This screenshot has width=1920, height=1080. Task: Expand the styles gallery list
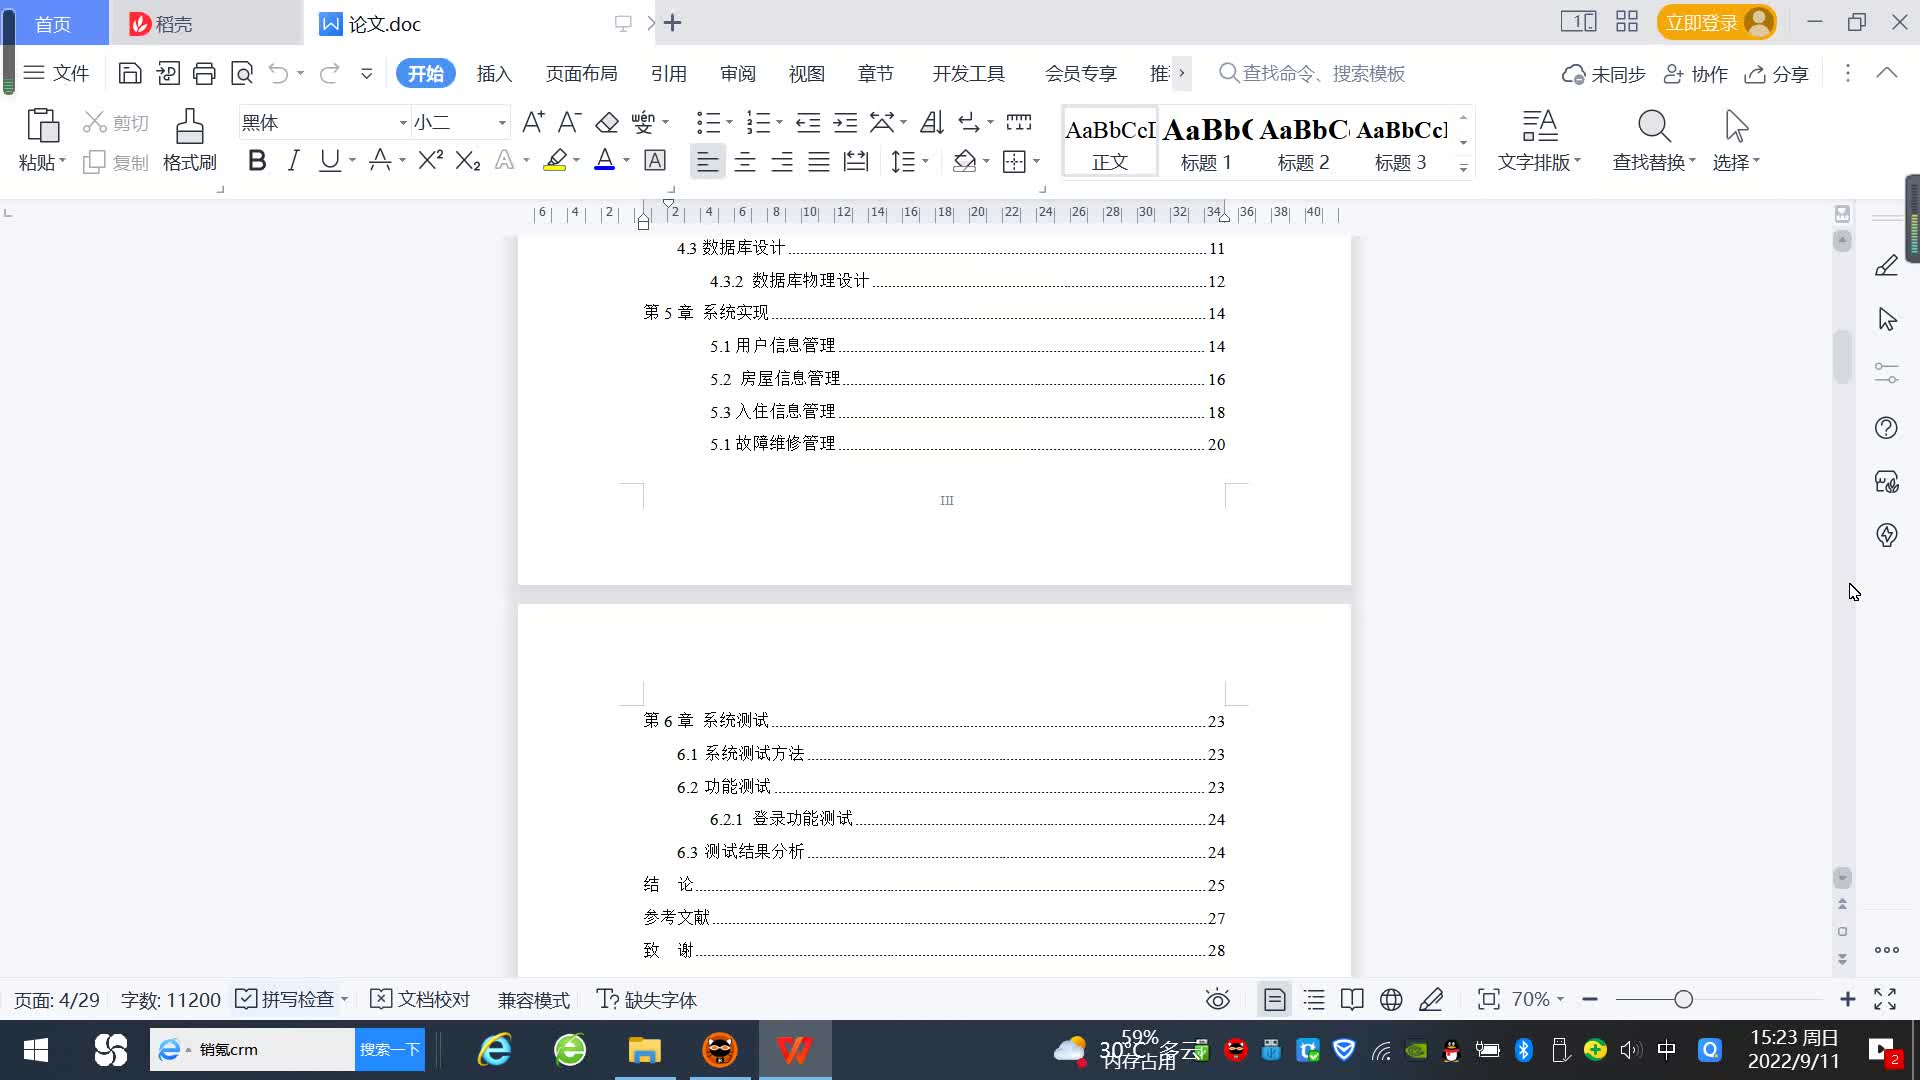click(x=1463, y=168)
